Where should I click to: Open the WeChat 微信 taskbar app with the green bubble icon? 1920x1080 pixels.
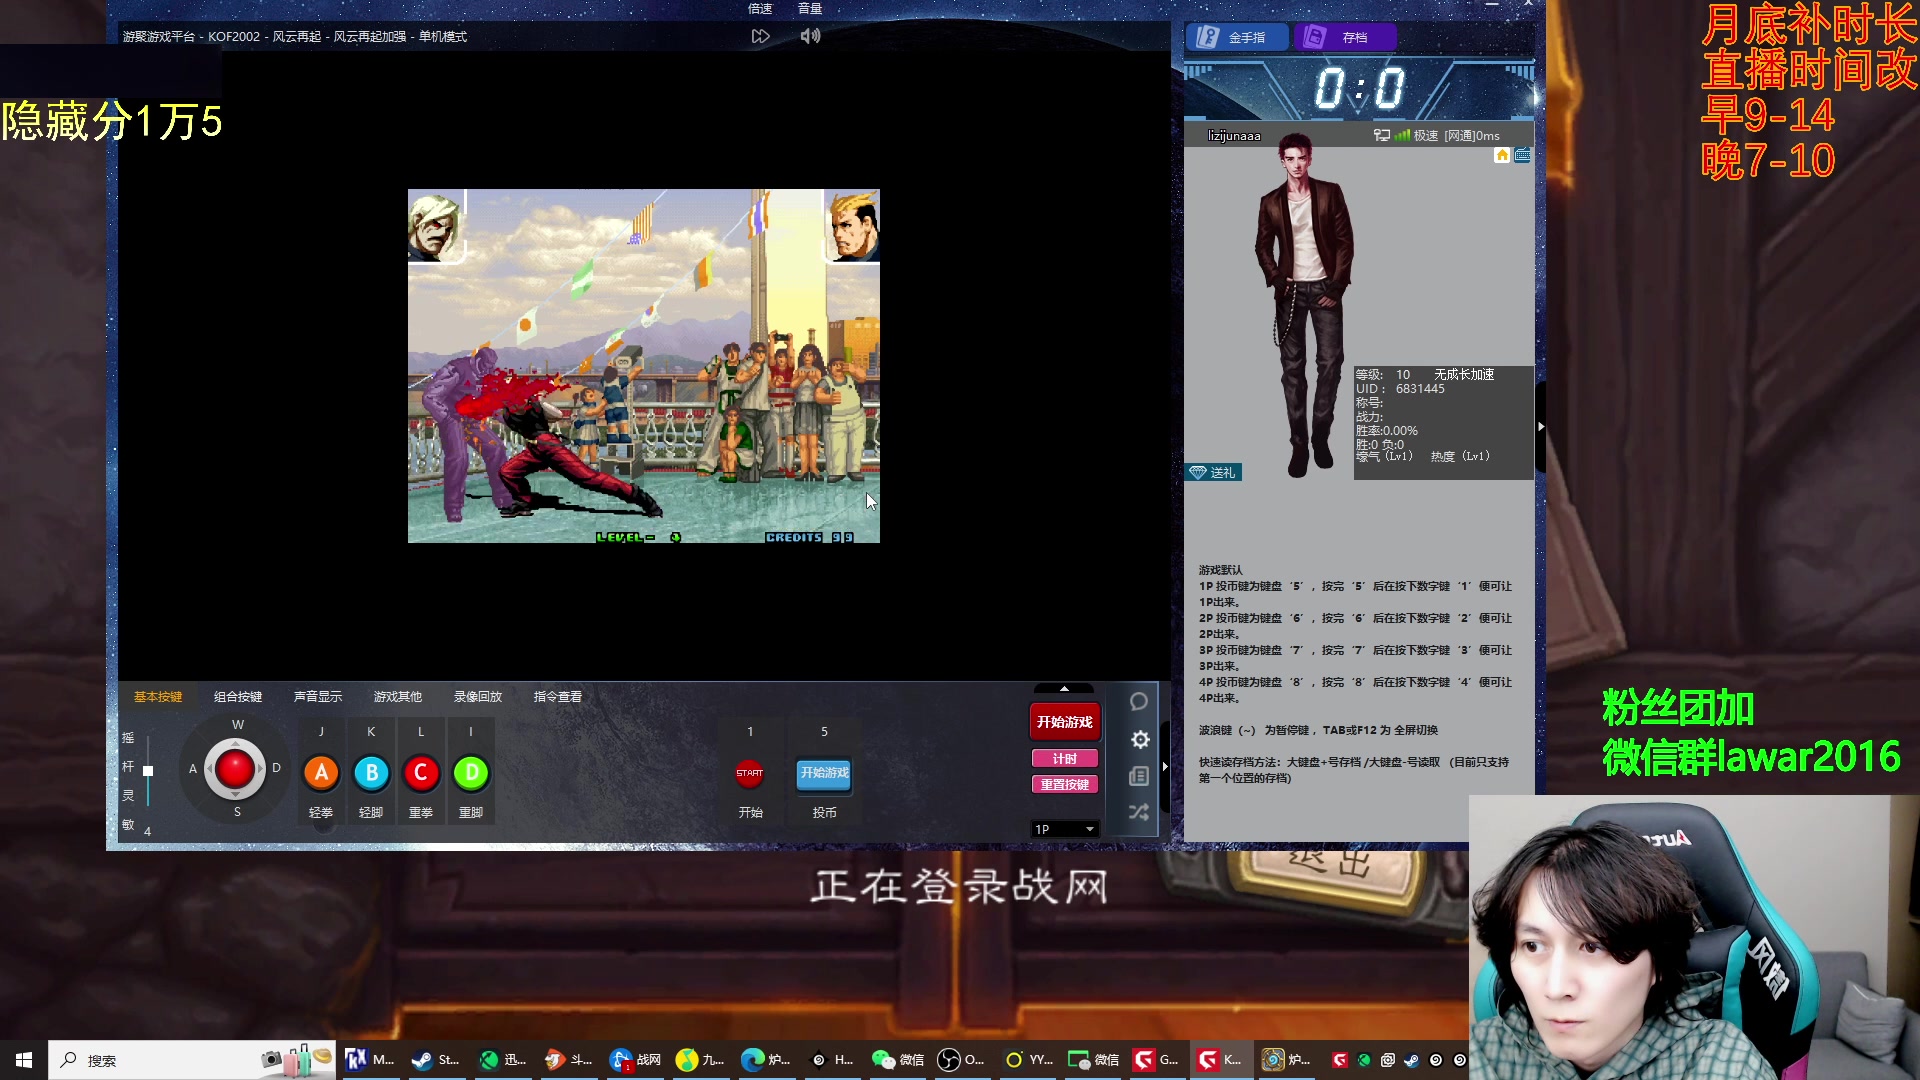tap(897, 1060)
